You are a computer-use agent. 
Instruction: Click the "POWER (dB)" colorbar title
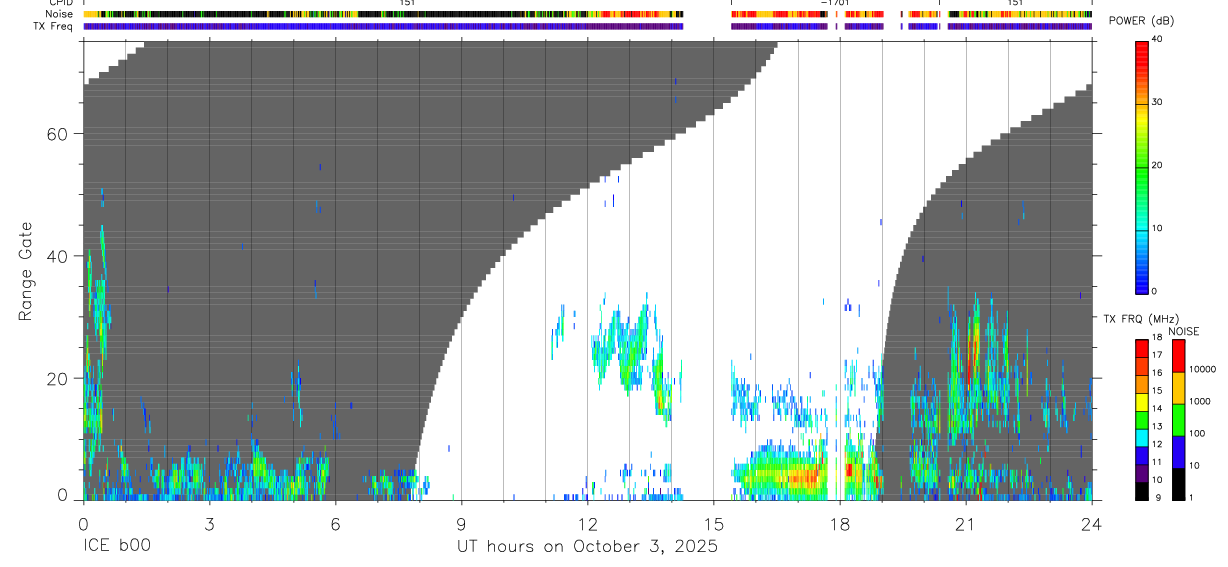1141,22
